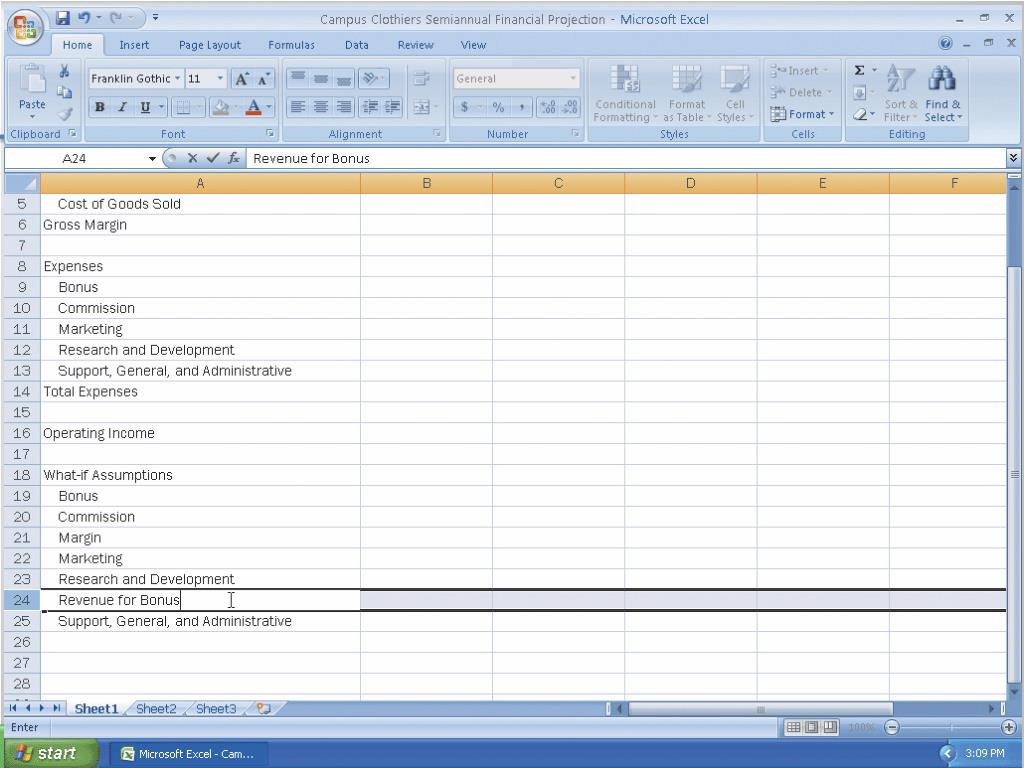Select the row 16 header
Screen dimensions: 1024x768
point(22,433)
